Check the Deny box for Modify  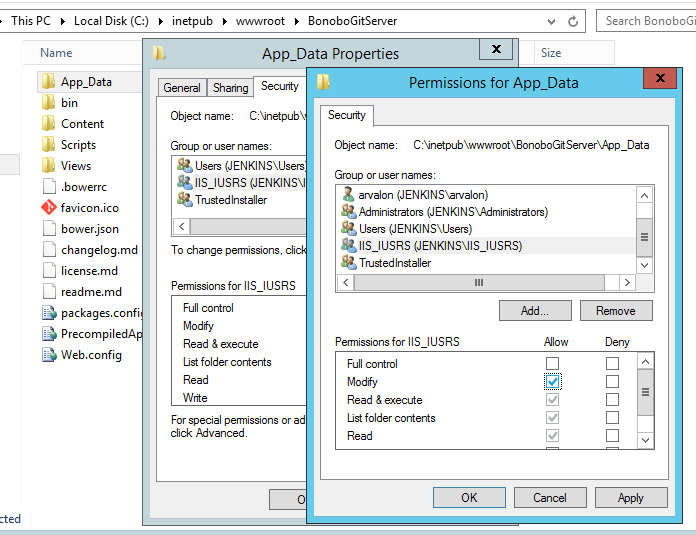613,382
